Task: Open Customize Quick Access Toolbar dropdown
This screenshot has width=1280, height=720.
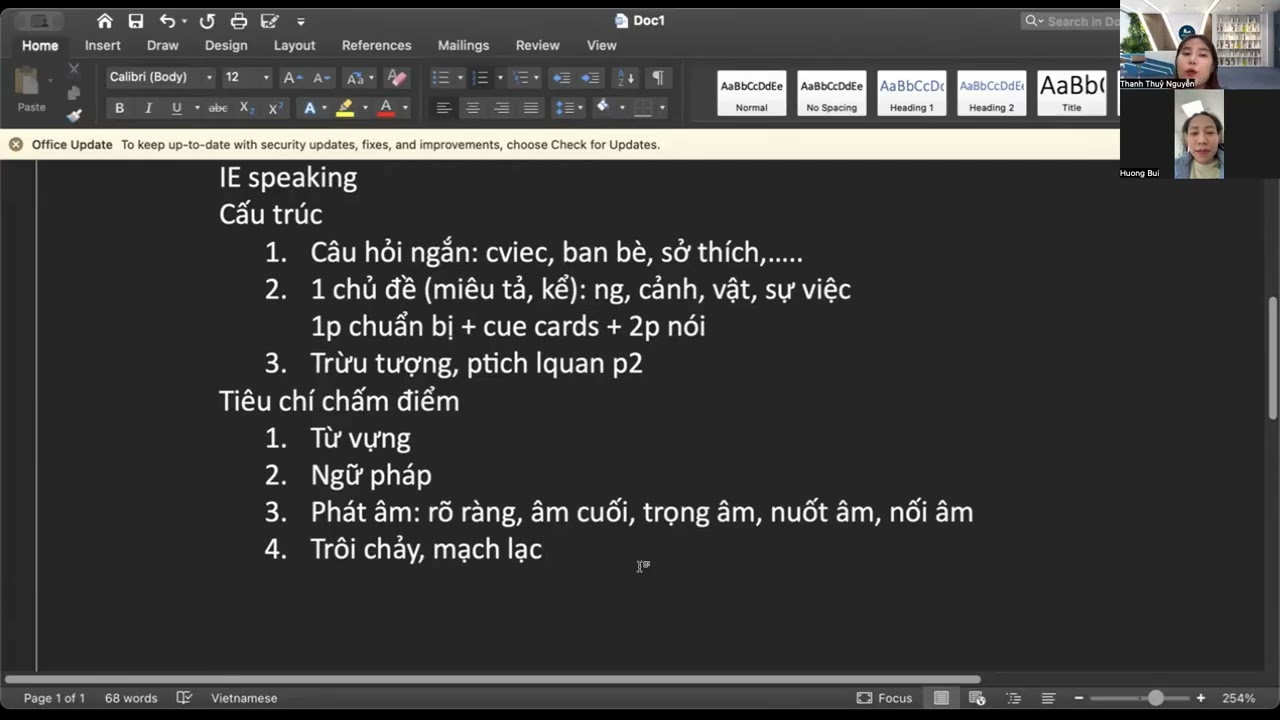Action: click(x=301, y=21)
